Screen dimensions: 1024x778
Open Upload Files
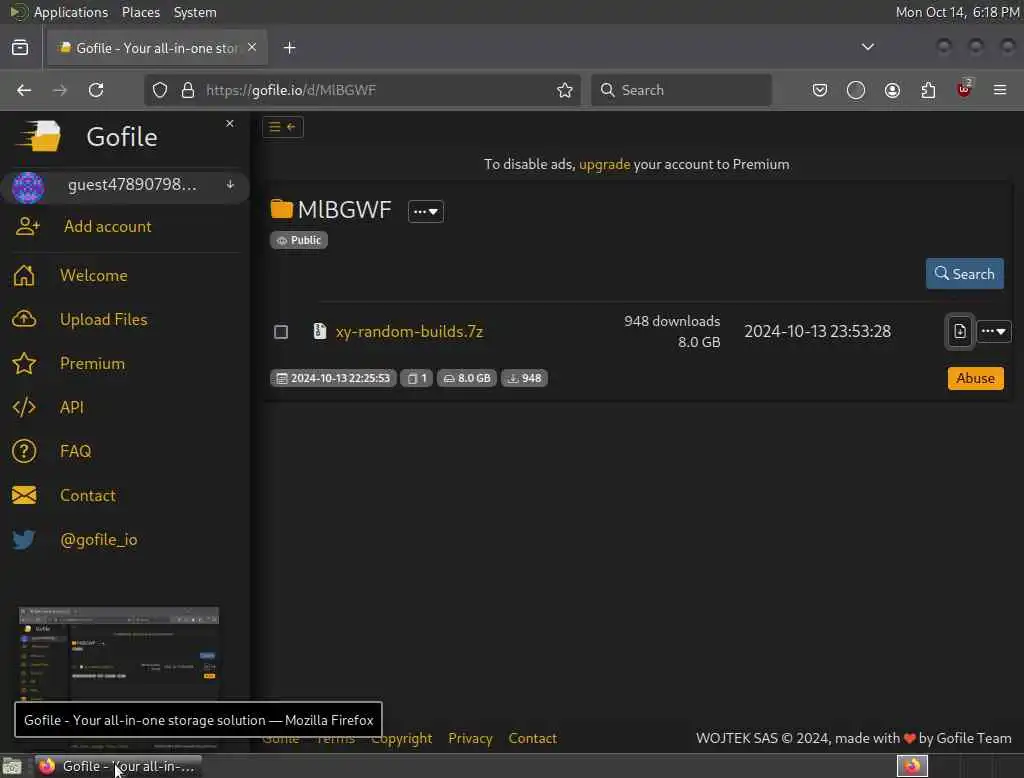pyautogui.click(x=103, y=319)
